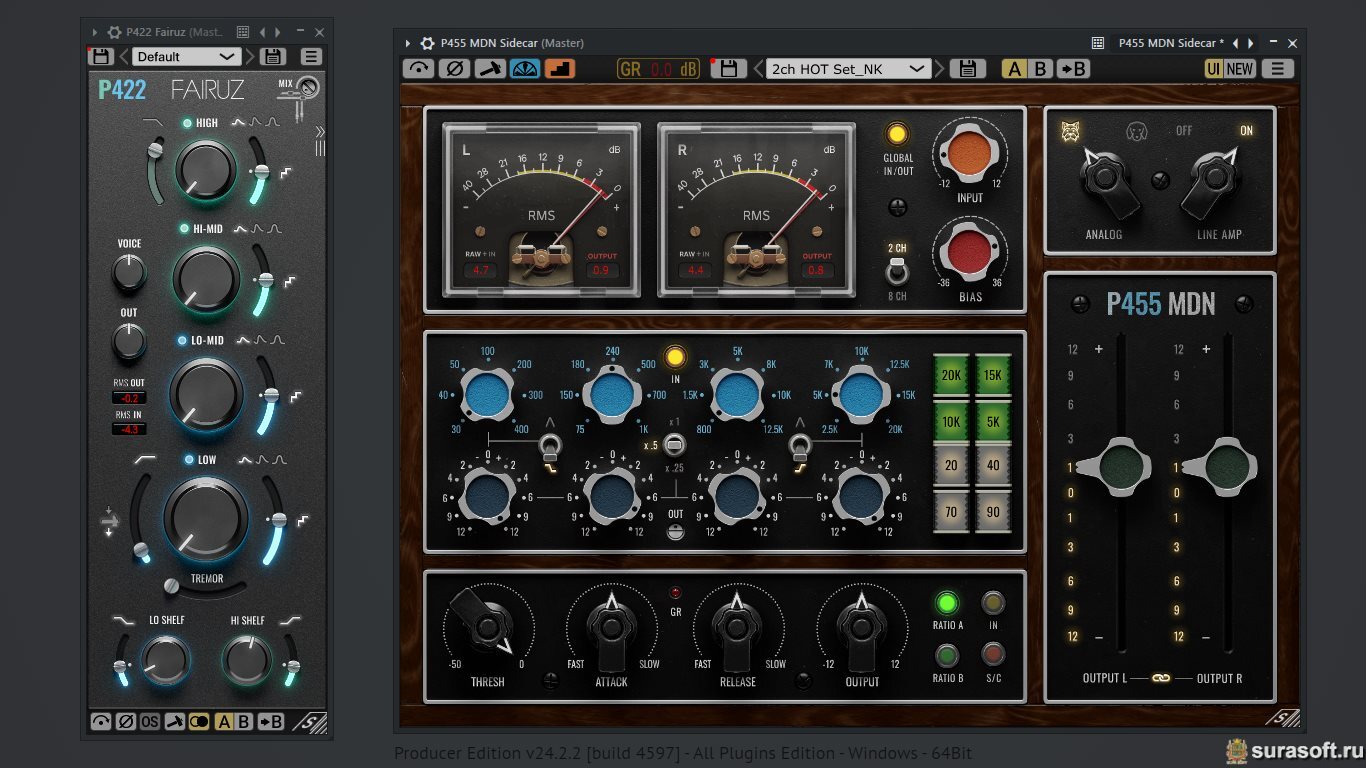This screenshot has width=1366, height=768.
Task: Click the hammer icon in P455 MDN toolbar
Action: click(x=489, y=69)
